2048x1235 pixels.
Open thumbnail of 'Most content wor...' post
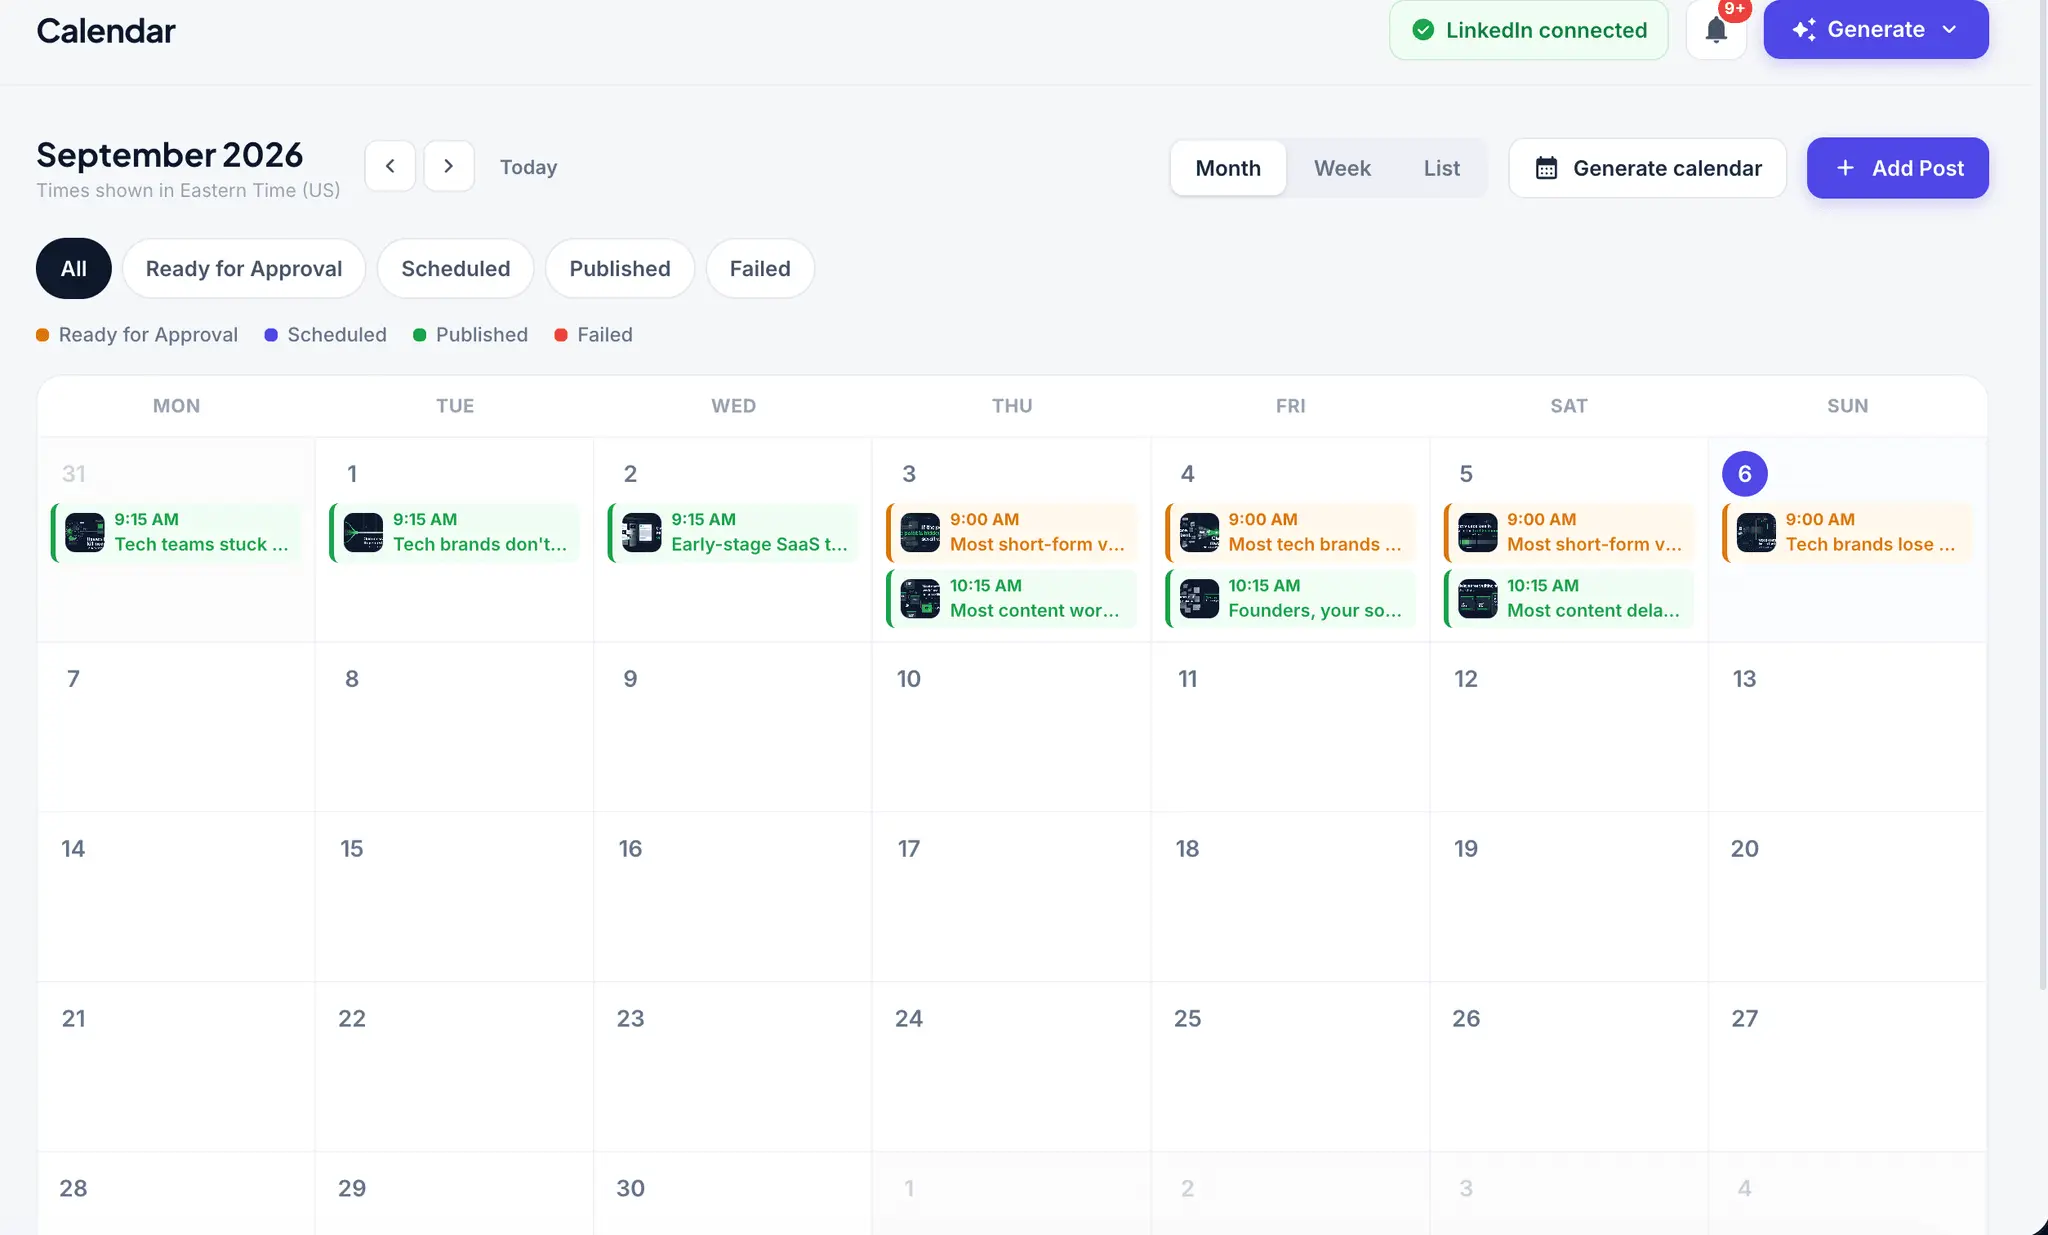tap(920, 598)
